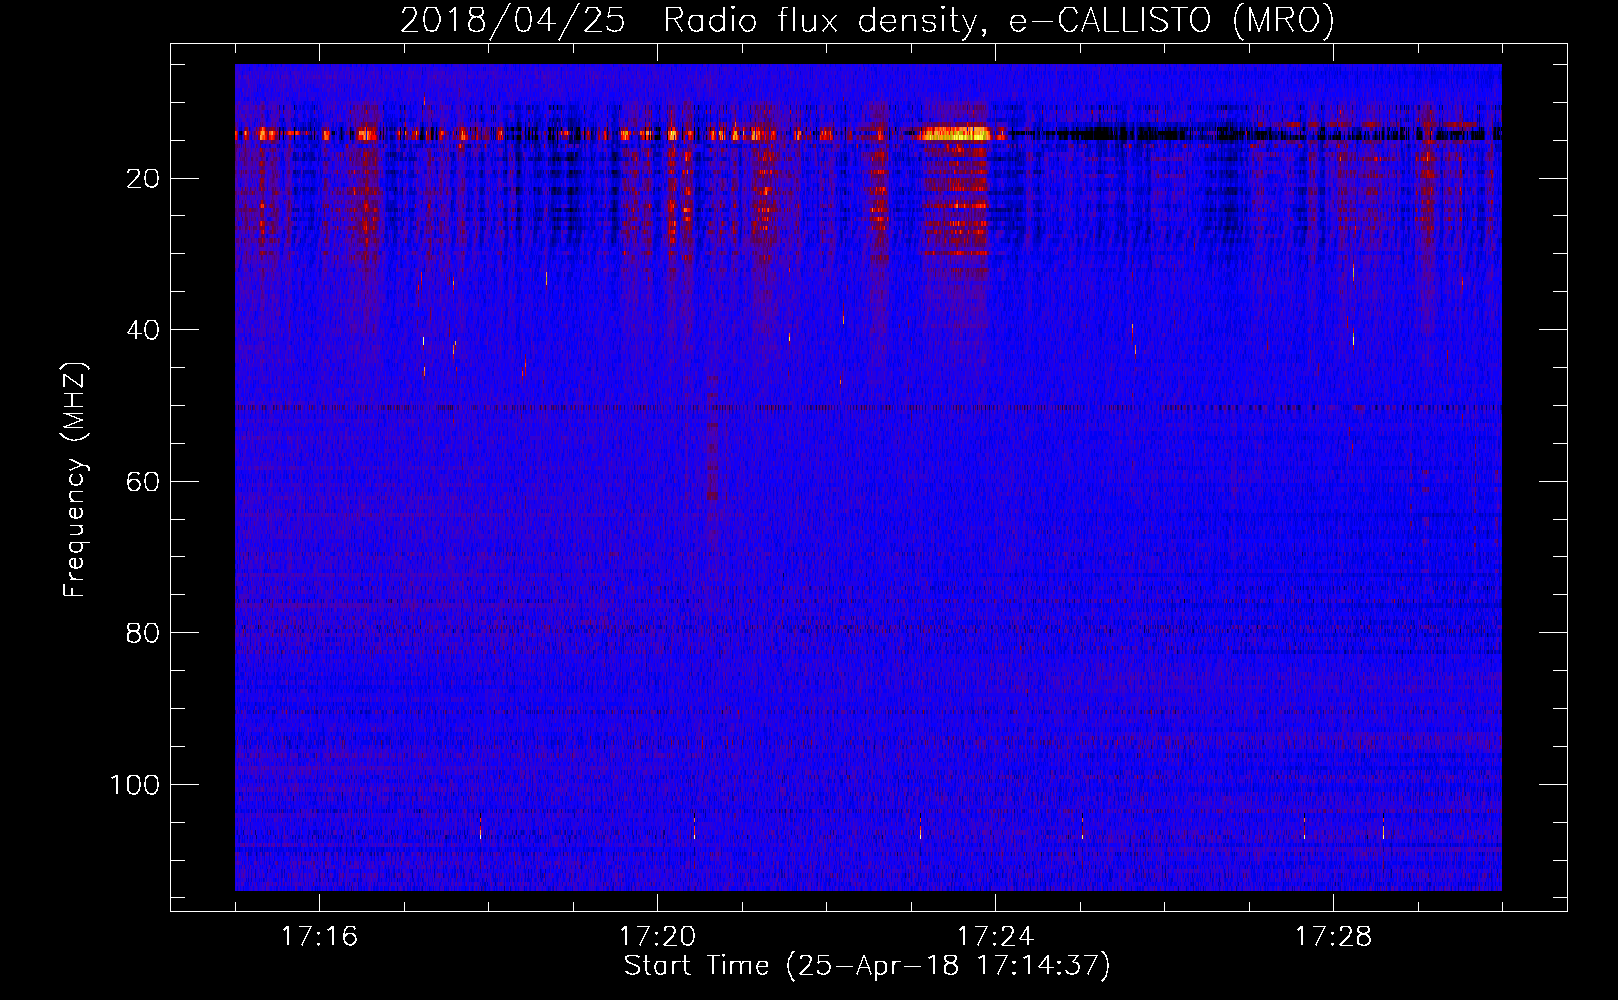Click the bright yellow burst in the spectrogram

pyautogui.click(x=955, y=133)
